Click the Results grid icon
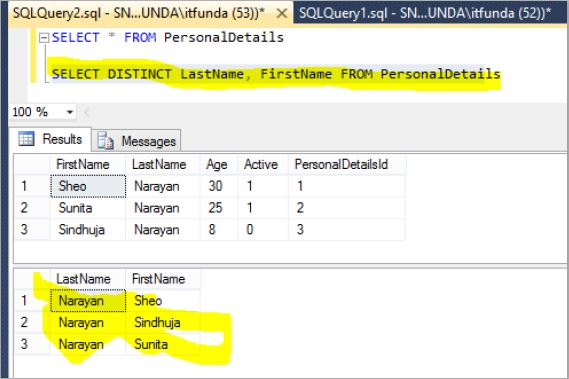The height and width of the screenshot is (379, 569). coord(26,139)
